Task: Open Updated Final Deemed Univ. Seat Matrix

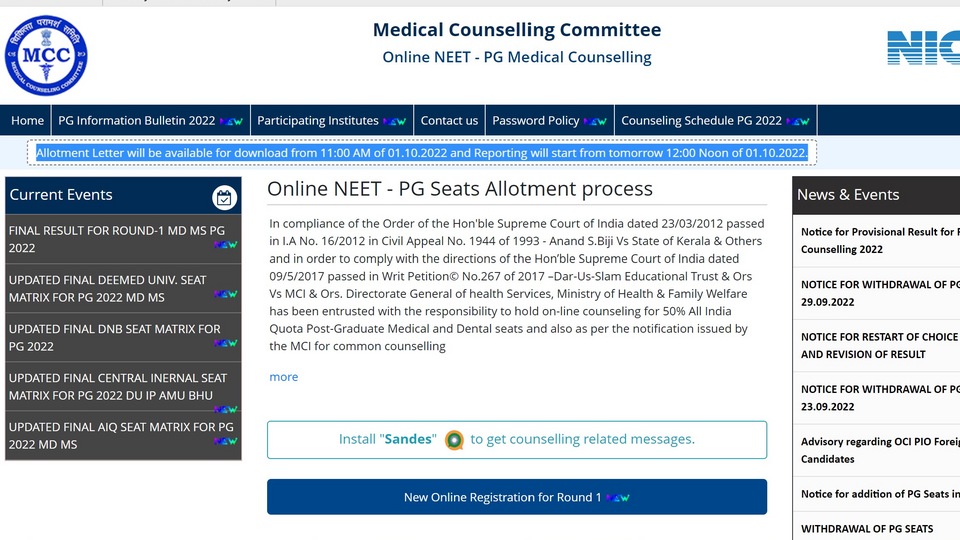Action: click(x=123, y=288)
